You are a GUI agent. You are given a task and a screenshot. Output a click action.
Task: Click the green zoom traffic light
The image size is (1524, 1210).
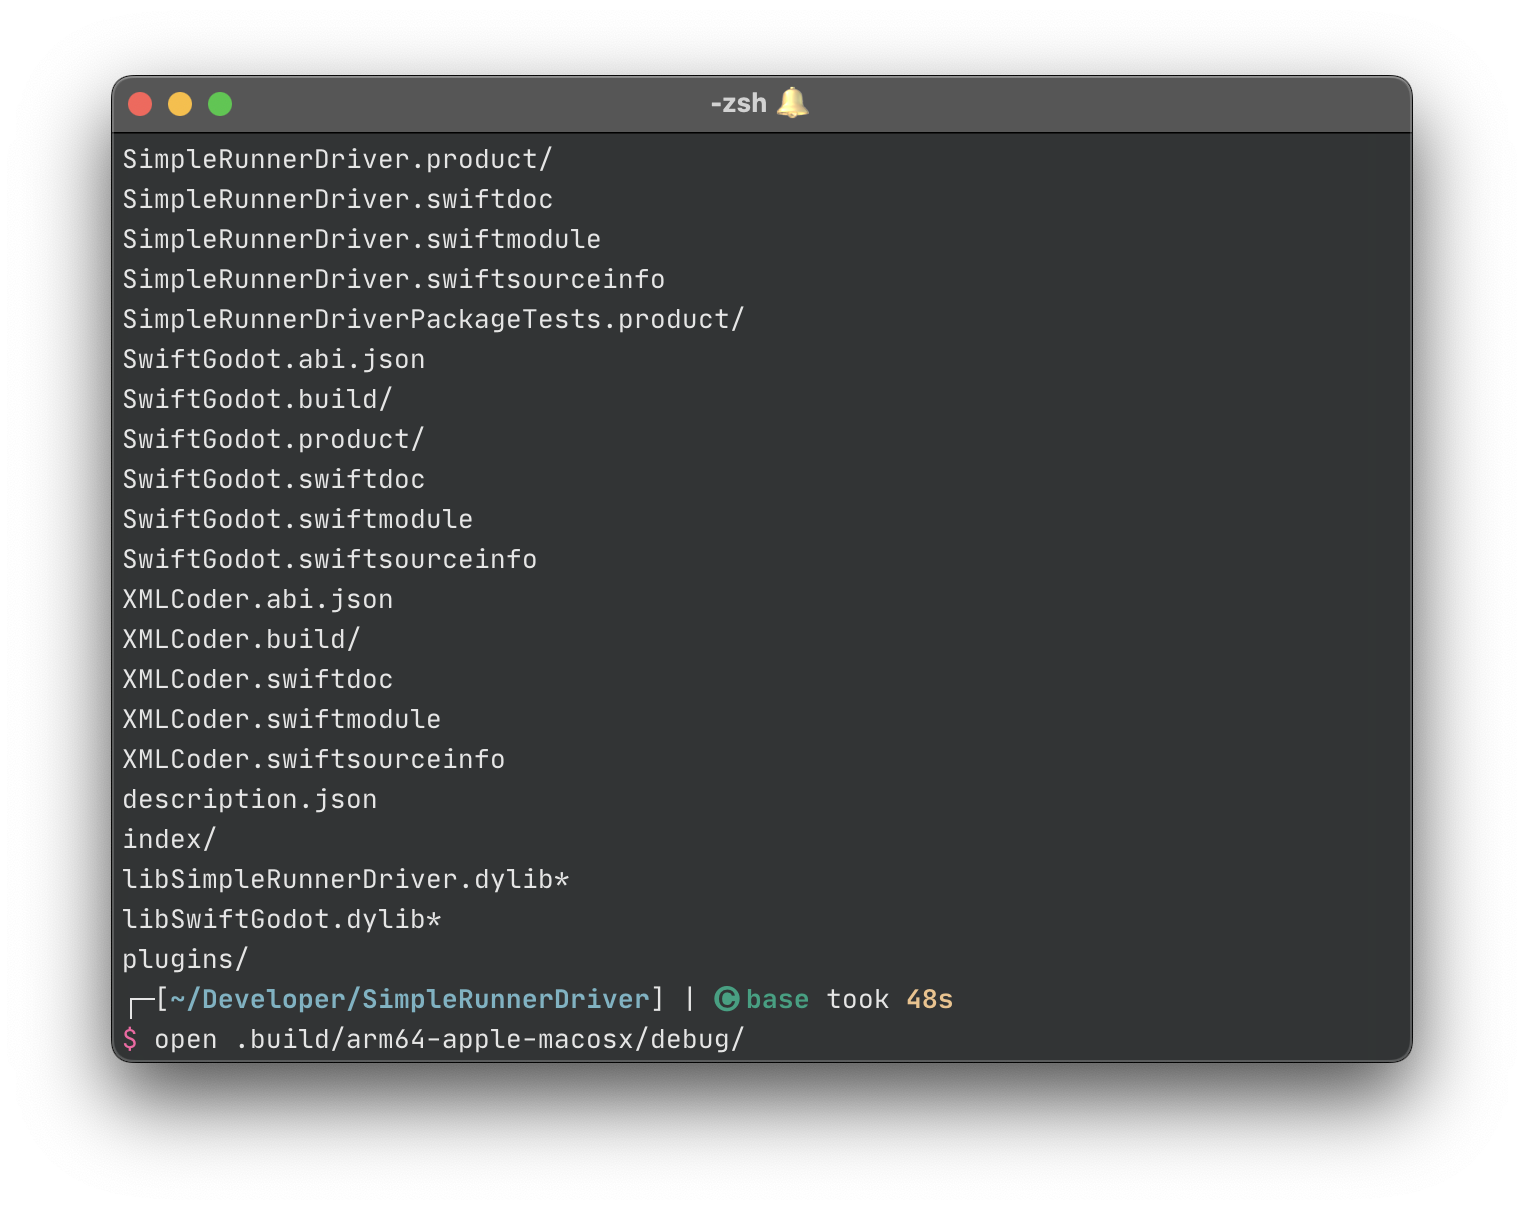tap(220, 103)
